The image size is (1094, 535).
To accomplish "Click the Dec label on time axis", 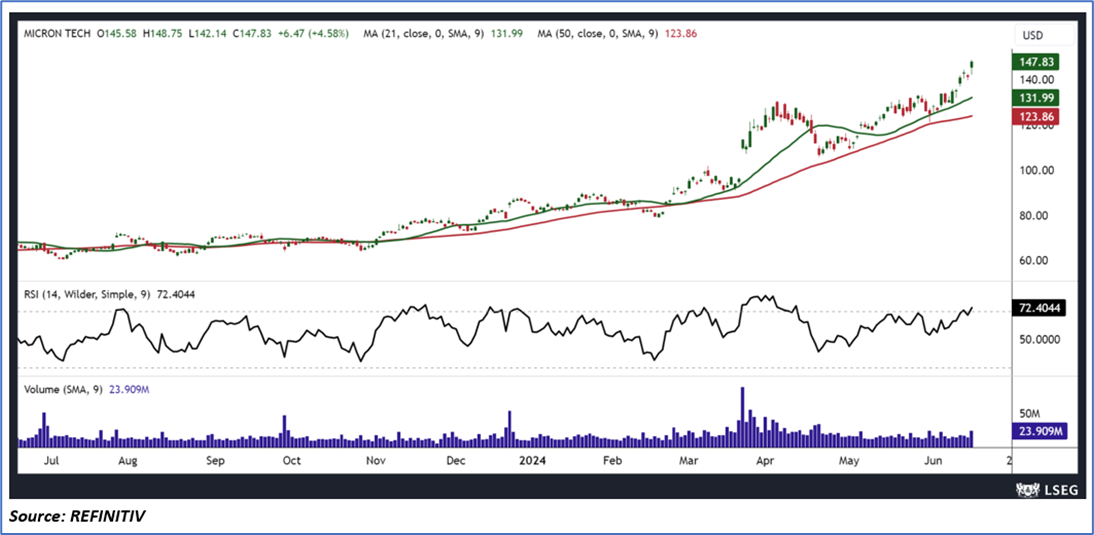I will point(456,461).
